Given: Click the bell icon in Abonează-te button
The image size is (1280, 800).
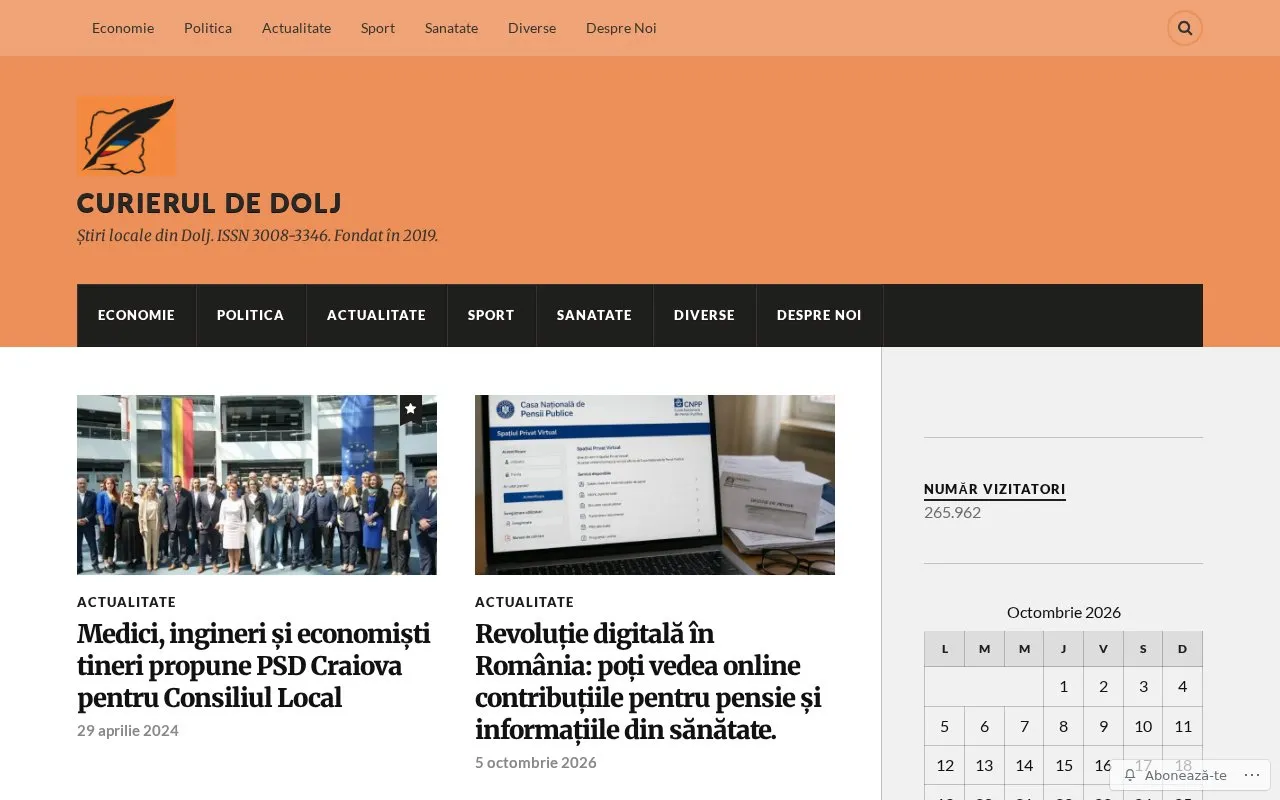Looking at the screenshot, I should coord(1130,775).
